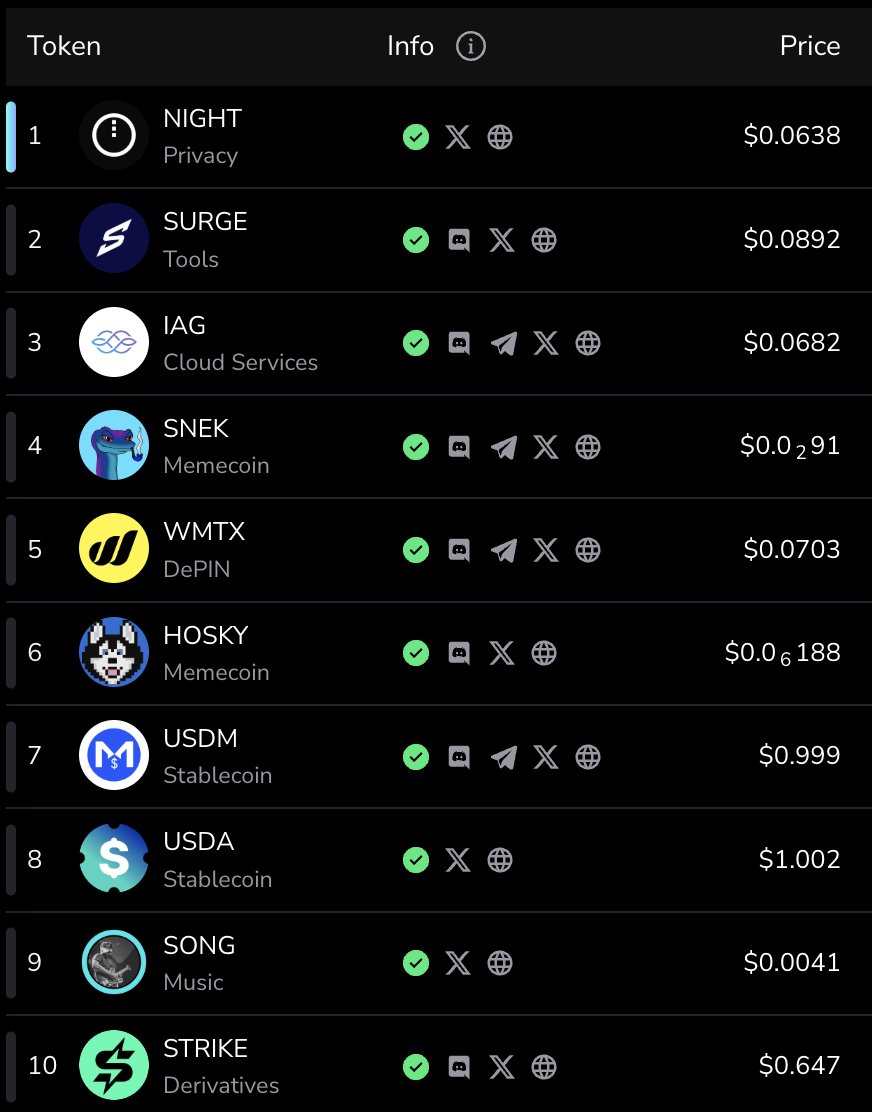This screenshot has height=1112, width=872.
Task: Open the WMTX token name link
Action: (204, 532)
